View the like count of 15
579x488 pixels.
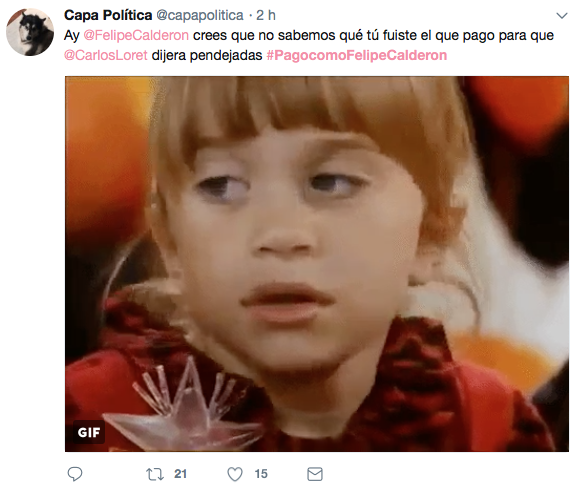click(x=261, y=474)
